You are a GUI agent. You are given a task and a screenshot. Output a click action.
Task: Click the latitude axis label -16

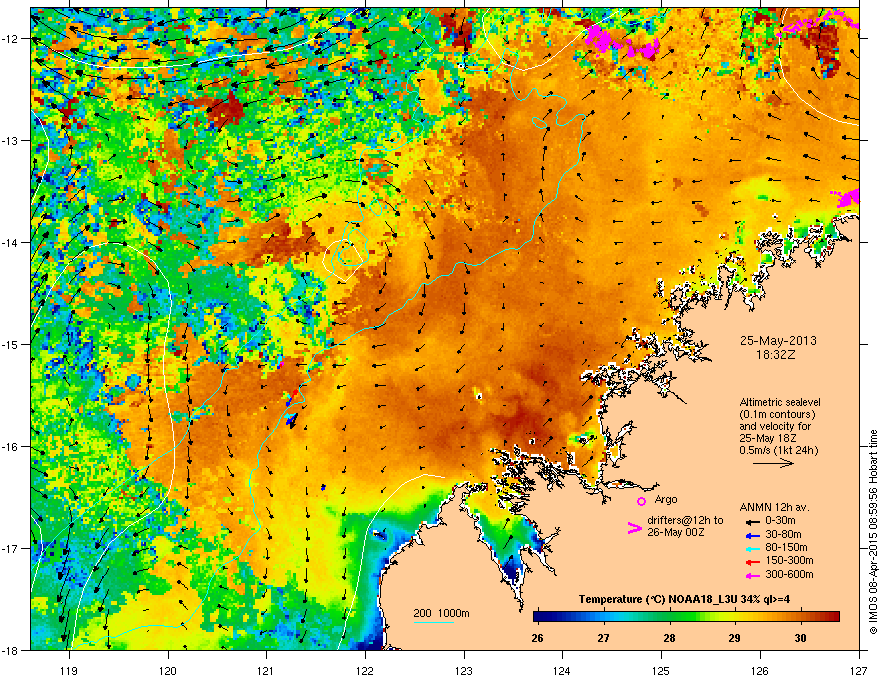click(11, 447)
